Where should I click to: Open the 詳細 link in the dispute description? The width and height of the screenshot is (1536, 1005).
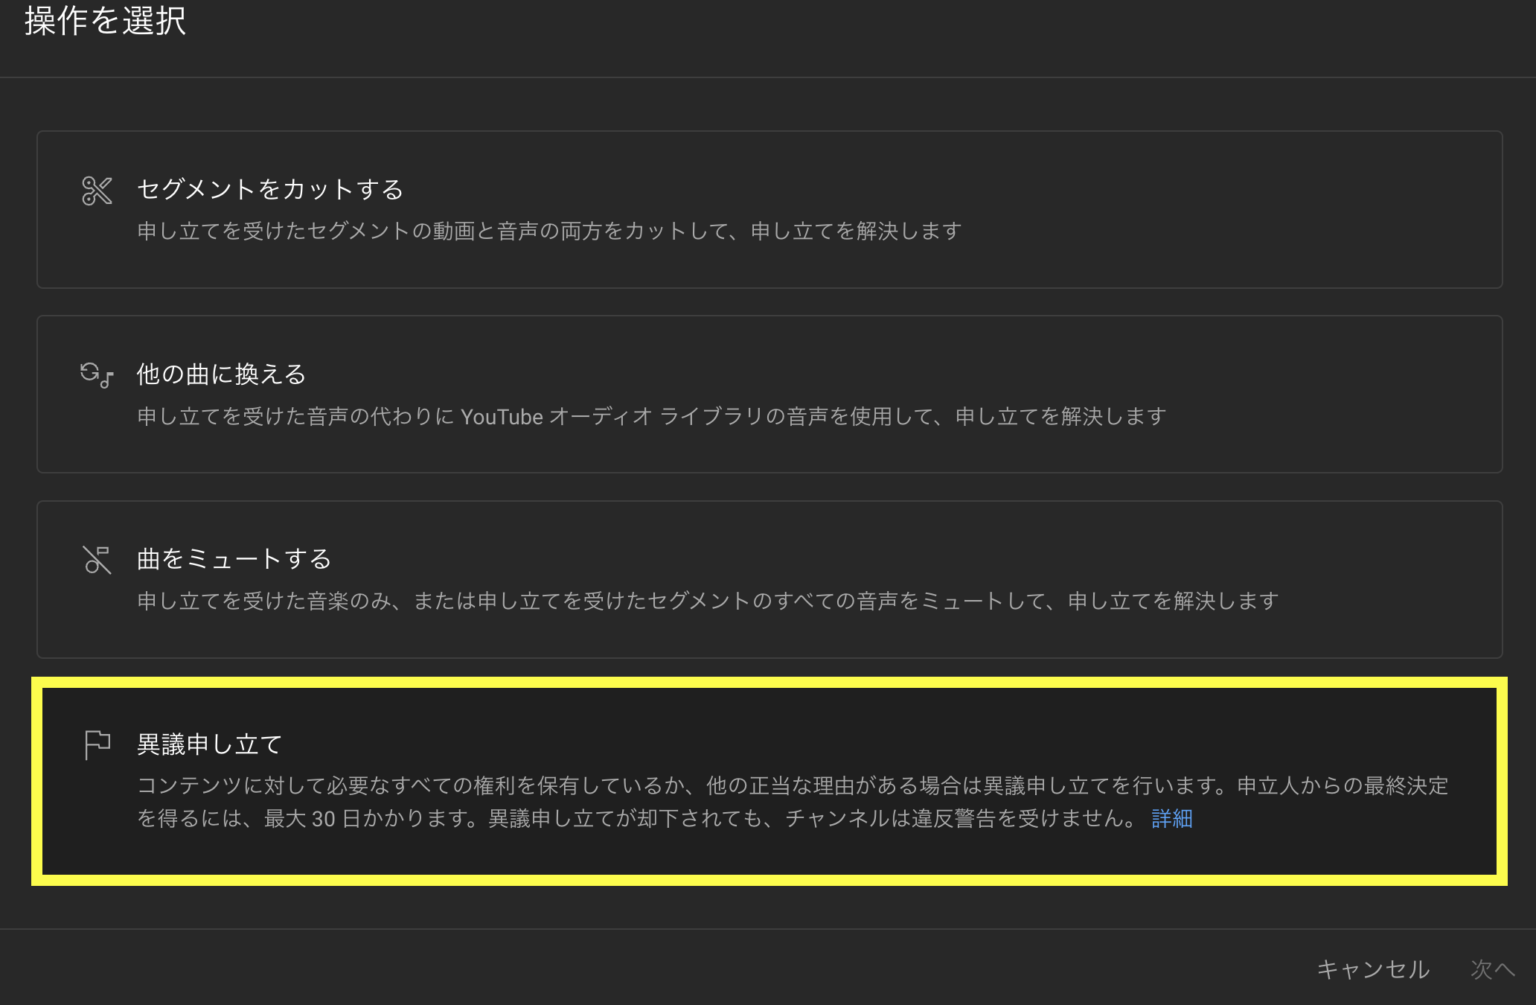click(x=1171, y=819)
